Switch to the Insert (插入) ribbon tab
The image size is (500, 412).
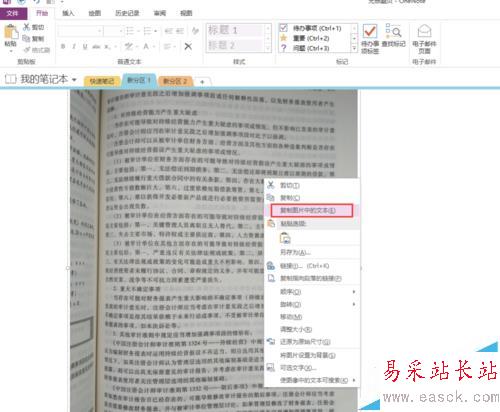click(68, 13)
